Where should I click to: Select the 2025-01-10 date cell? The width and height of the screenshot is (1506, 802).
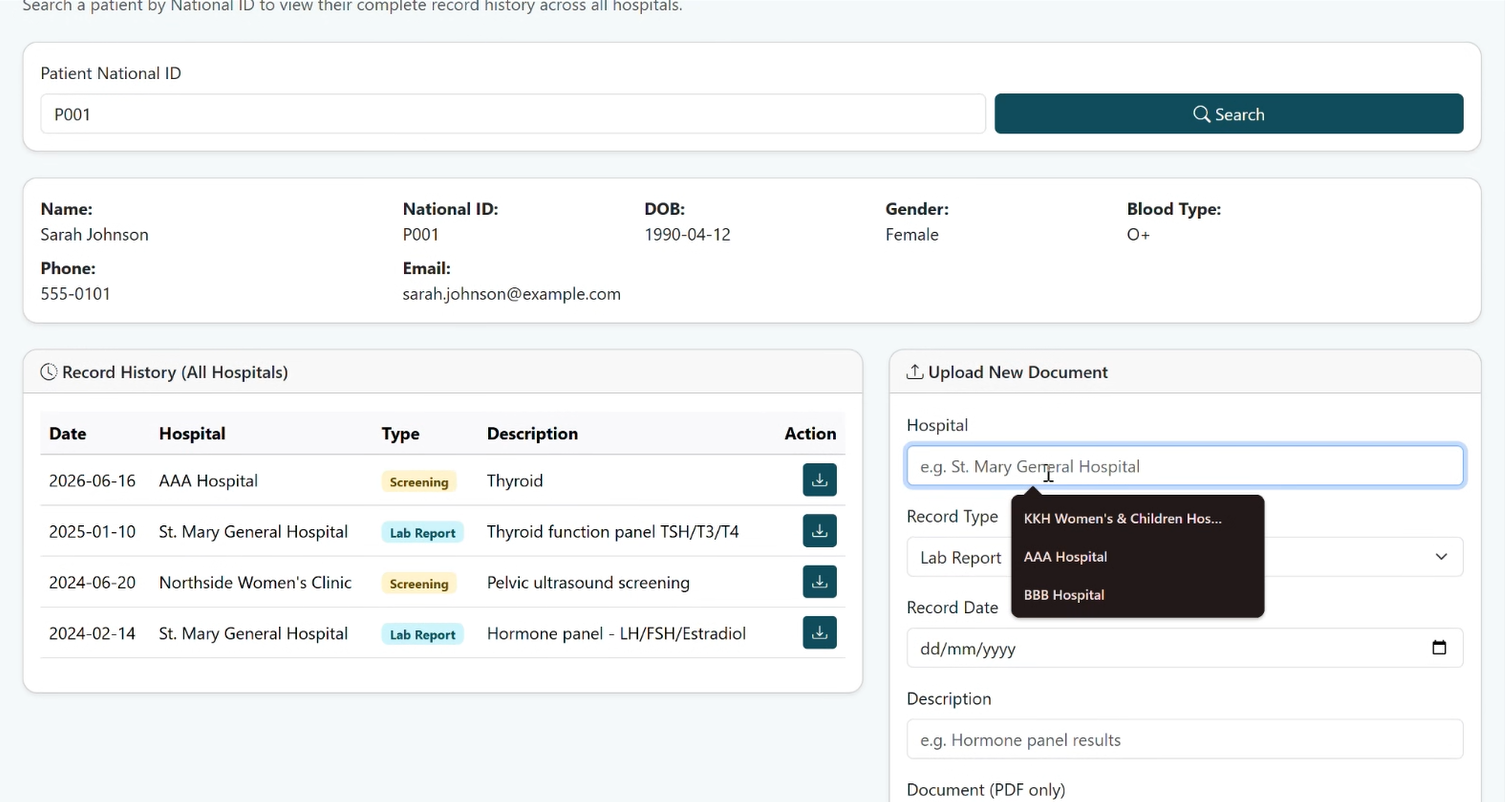(92, 532)
